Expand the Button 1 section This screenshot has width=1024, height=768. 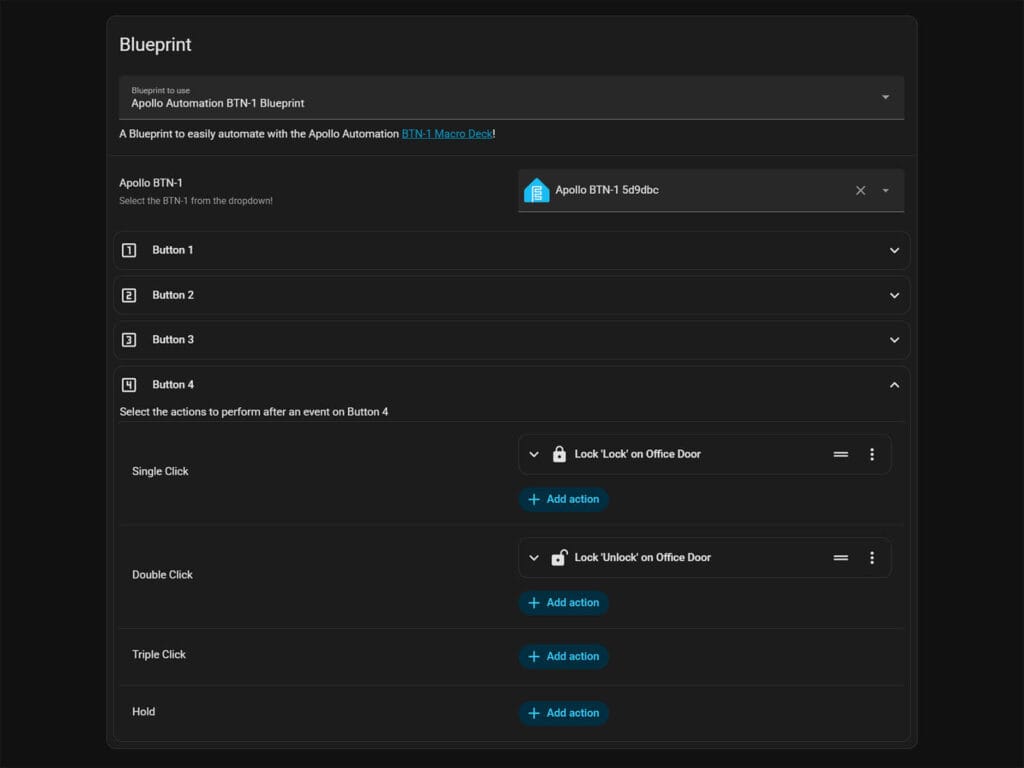coord(894,250)
